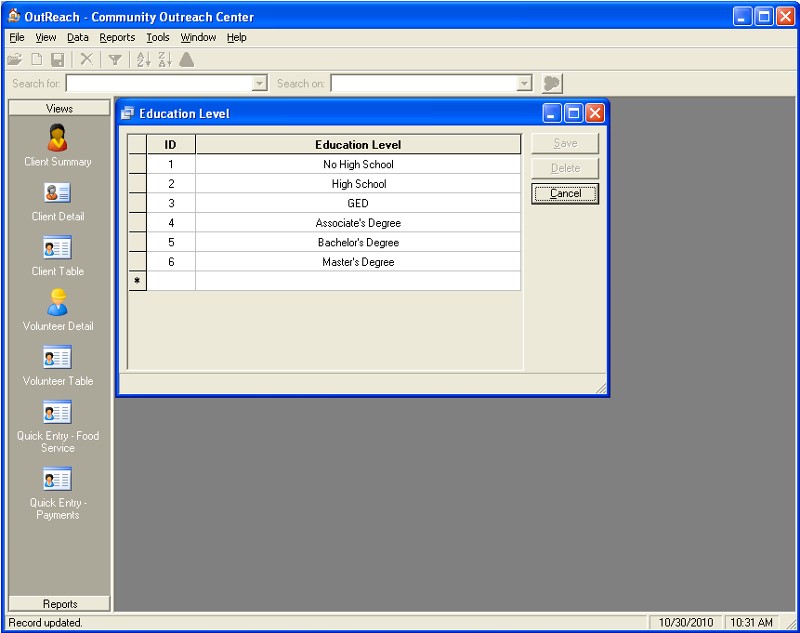Open the Data menu
The image size is (800, 633).
[x=78, y=37]
